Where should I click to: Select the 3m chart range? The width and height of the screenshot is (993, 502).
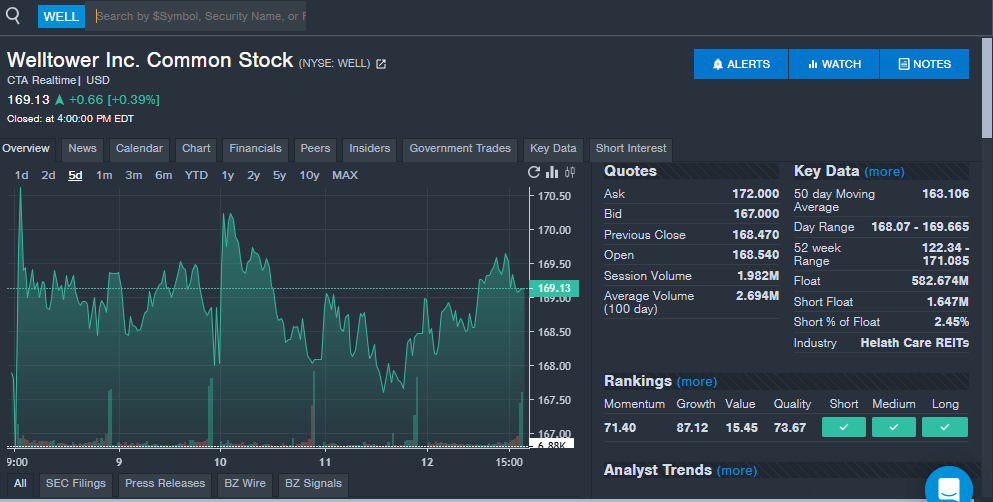[x=133, y=175]
